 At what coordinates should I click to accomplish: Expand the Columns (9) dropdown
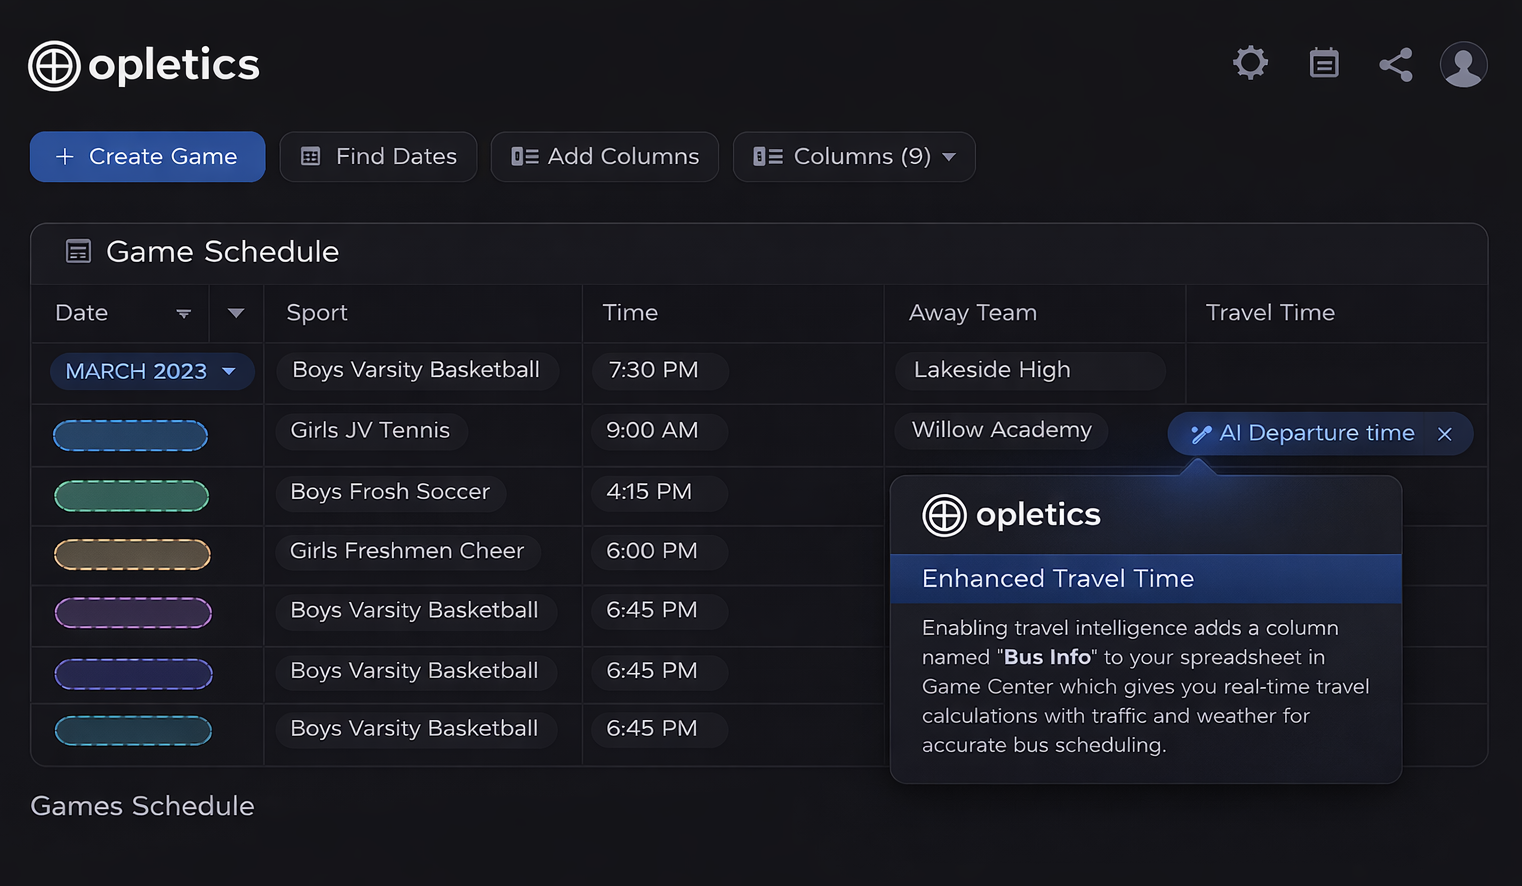click(x=854, y=157)
